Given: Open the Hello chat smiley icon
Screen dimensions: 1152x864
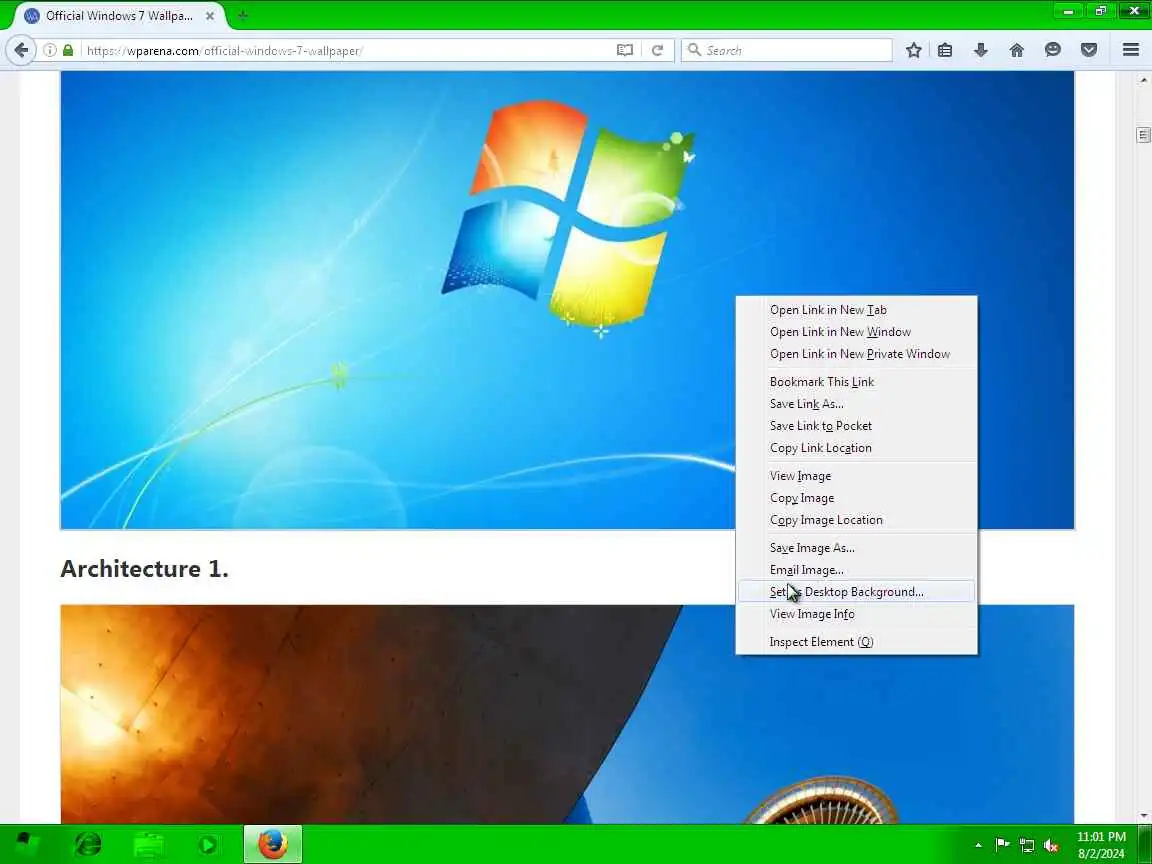Looking at the screenshot, I should tap(1052, 50).
